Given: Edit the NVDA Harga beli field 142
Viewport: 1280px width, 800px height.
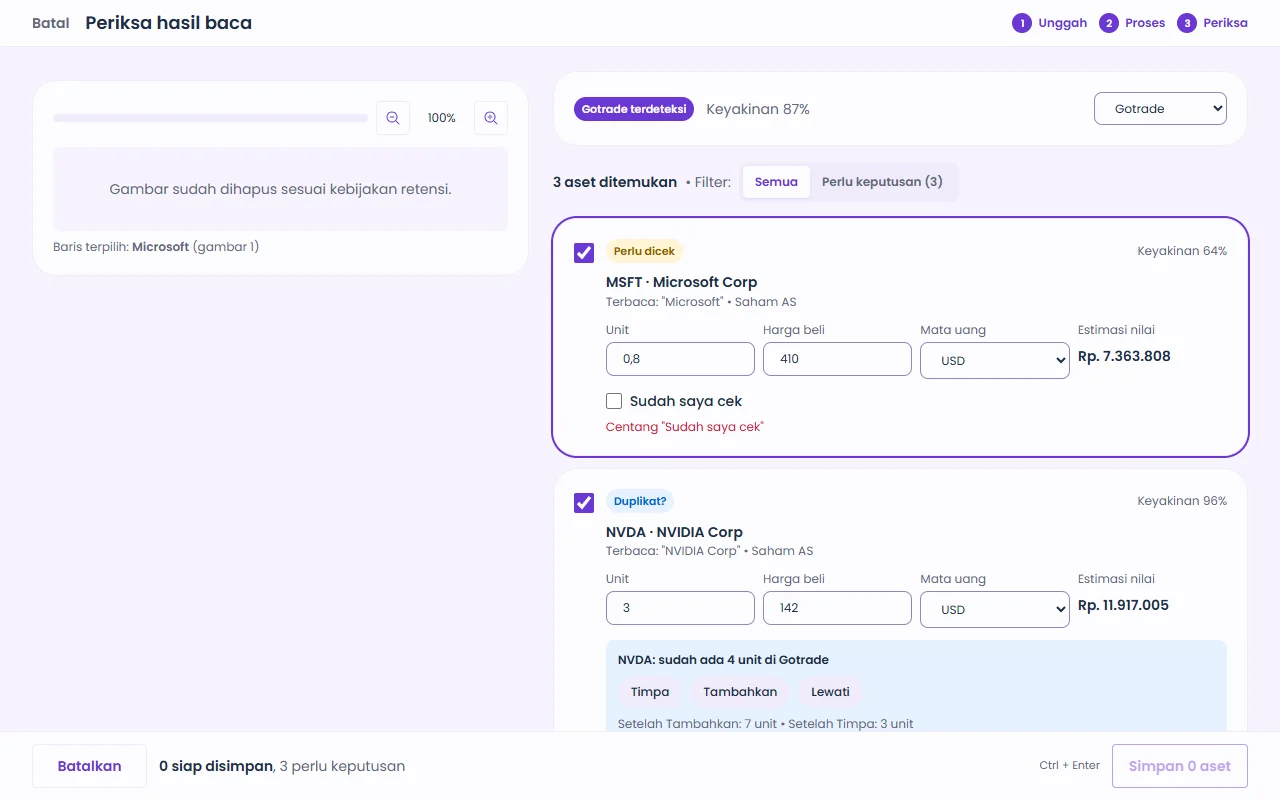Looking at the screenshot, I should click(837, 608).
